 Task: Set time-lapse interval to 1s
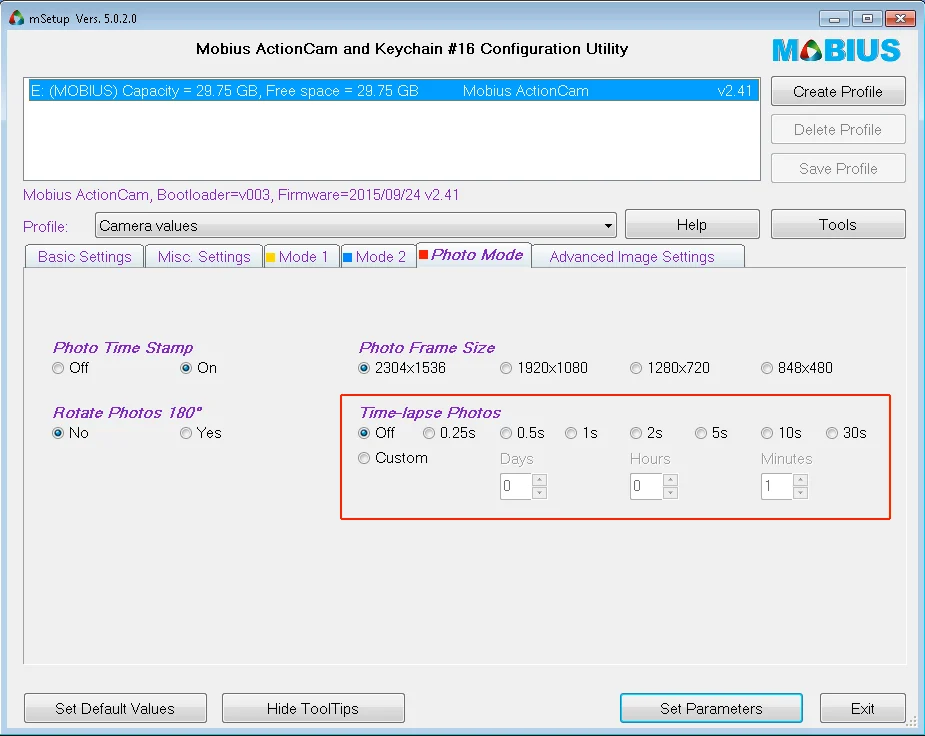[x=570, y=433]
